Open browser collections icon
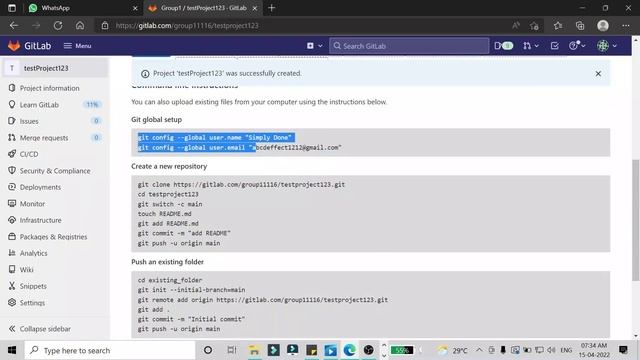This screenshot has width=640, height=360. (580, 26)
